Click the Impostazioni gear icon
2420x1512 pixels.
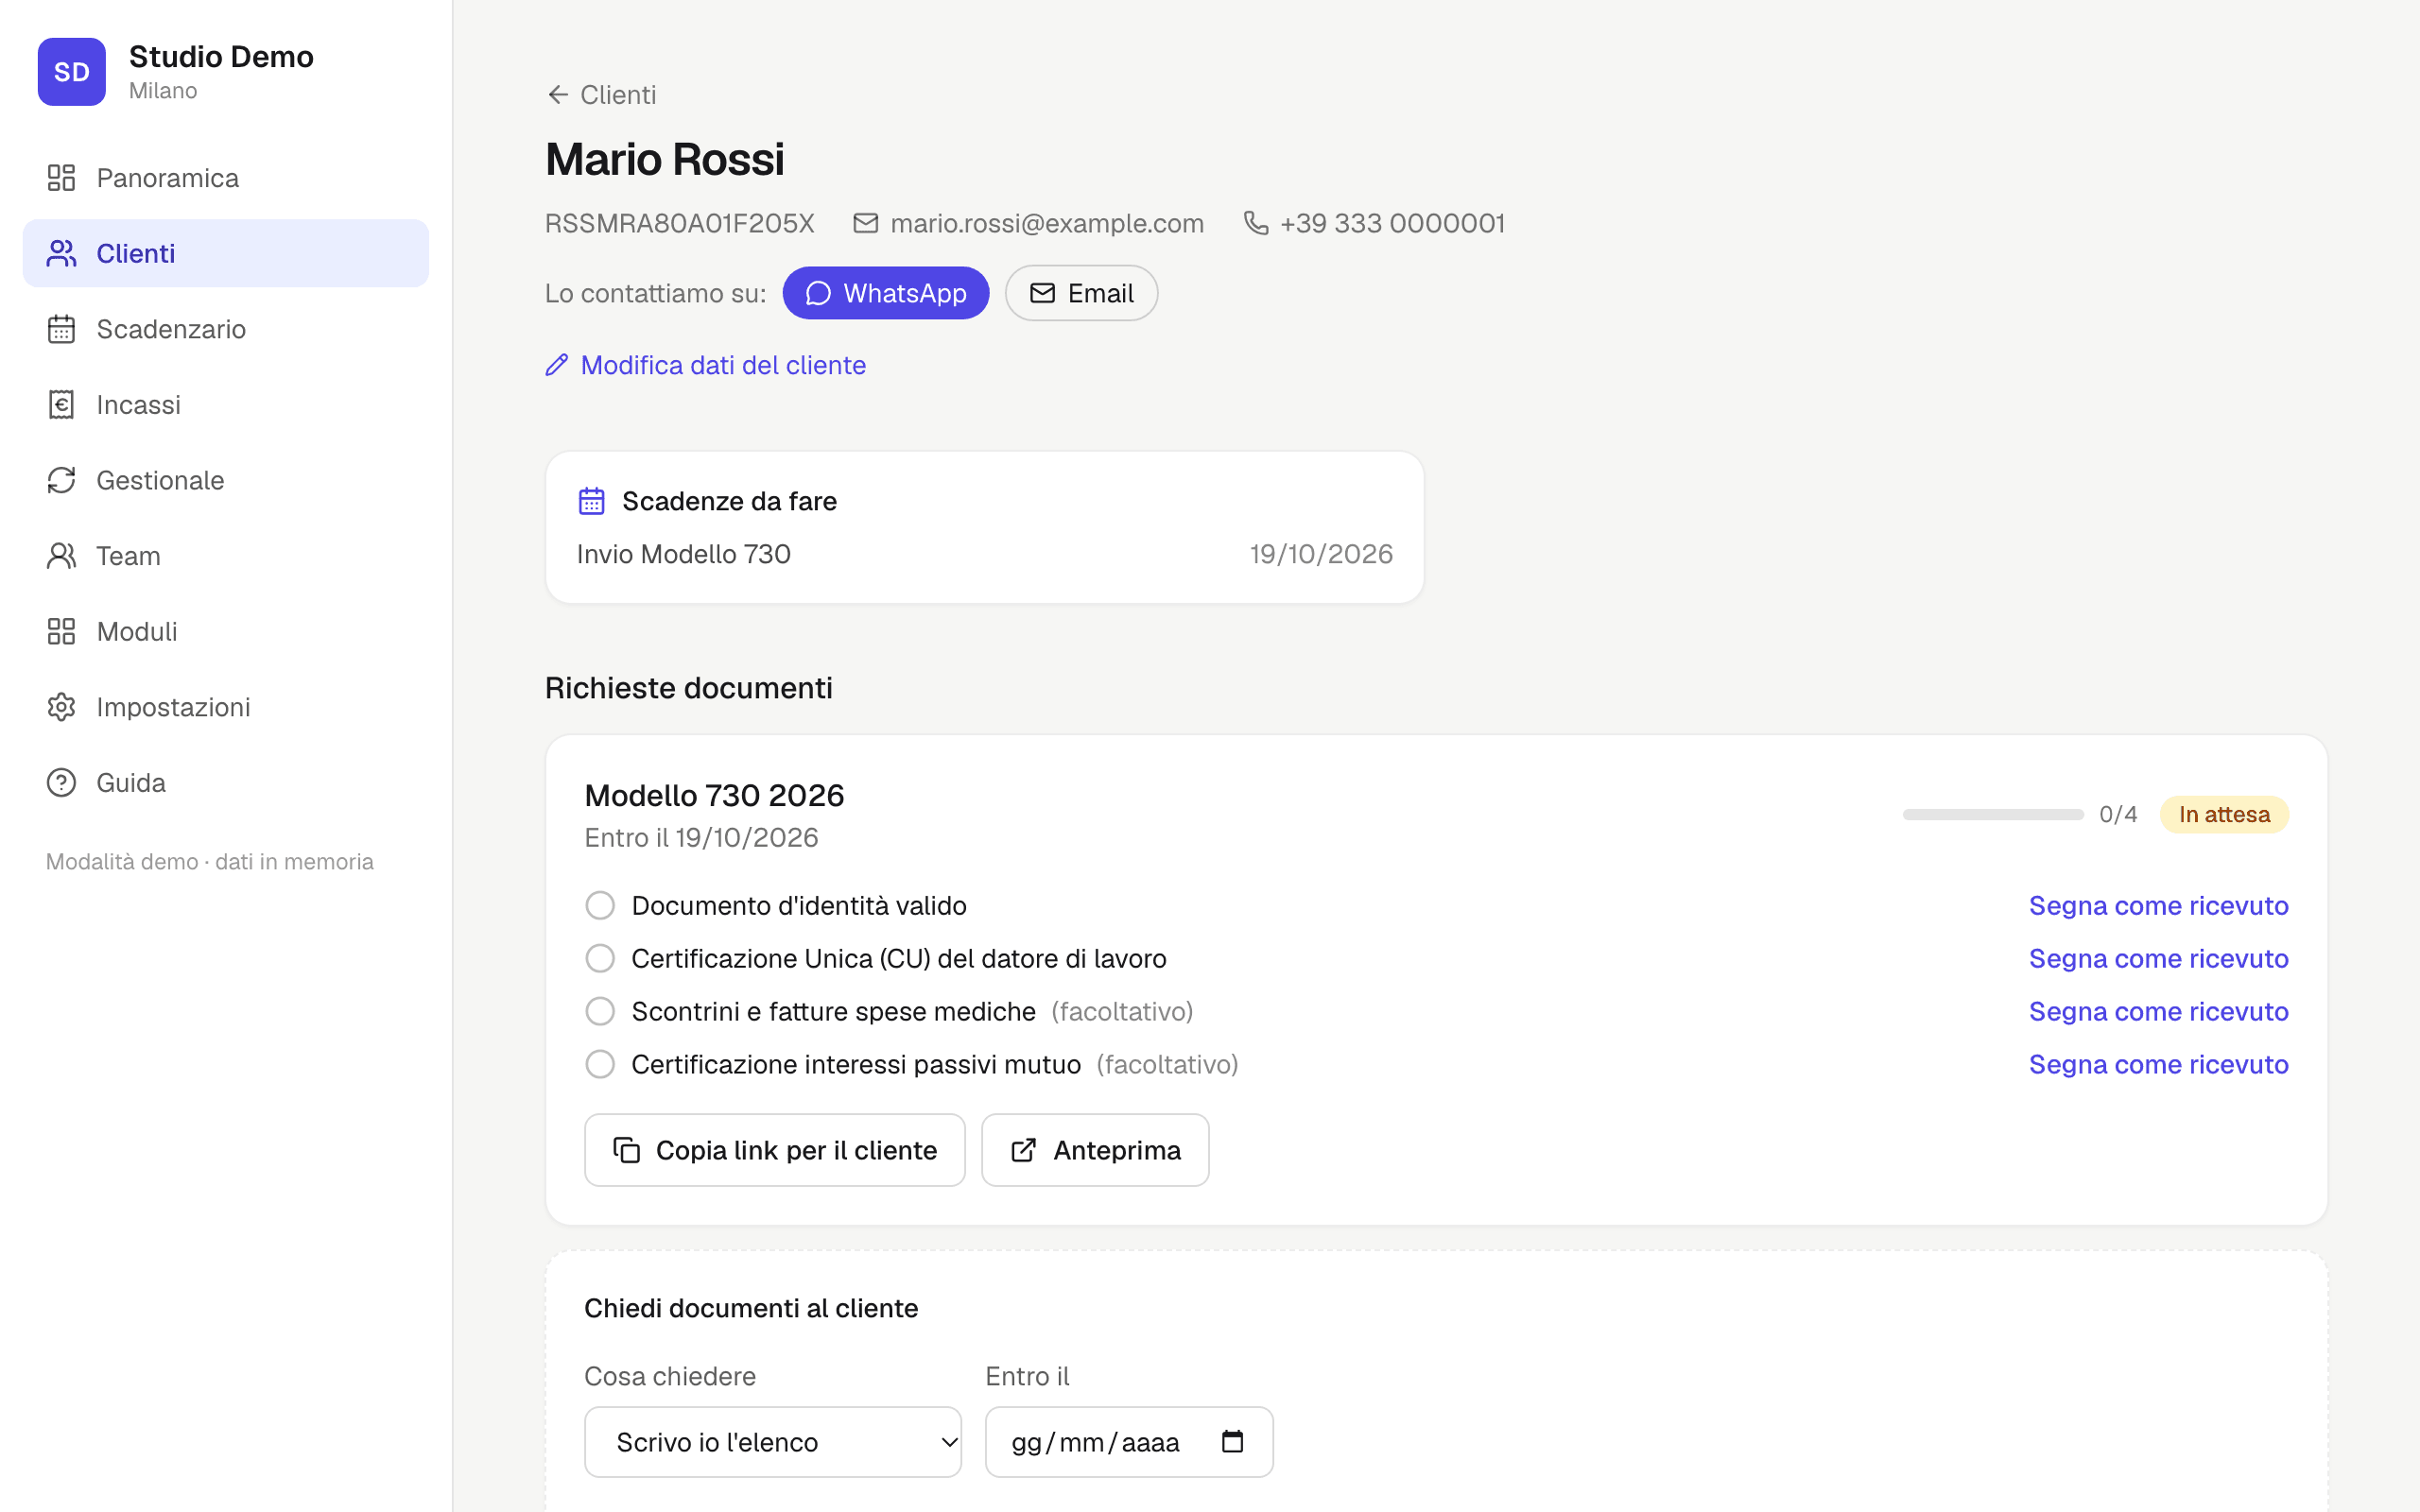coord(61,707)
